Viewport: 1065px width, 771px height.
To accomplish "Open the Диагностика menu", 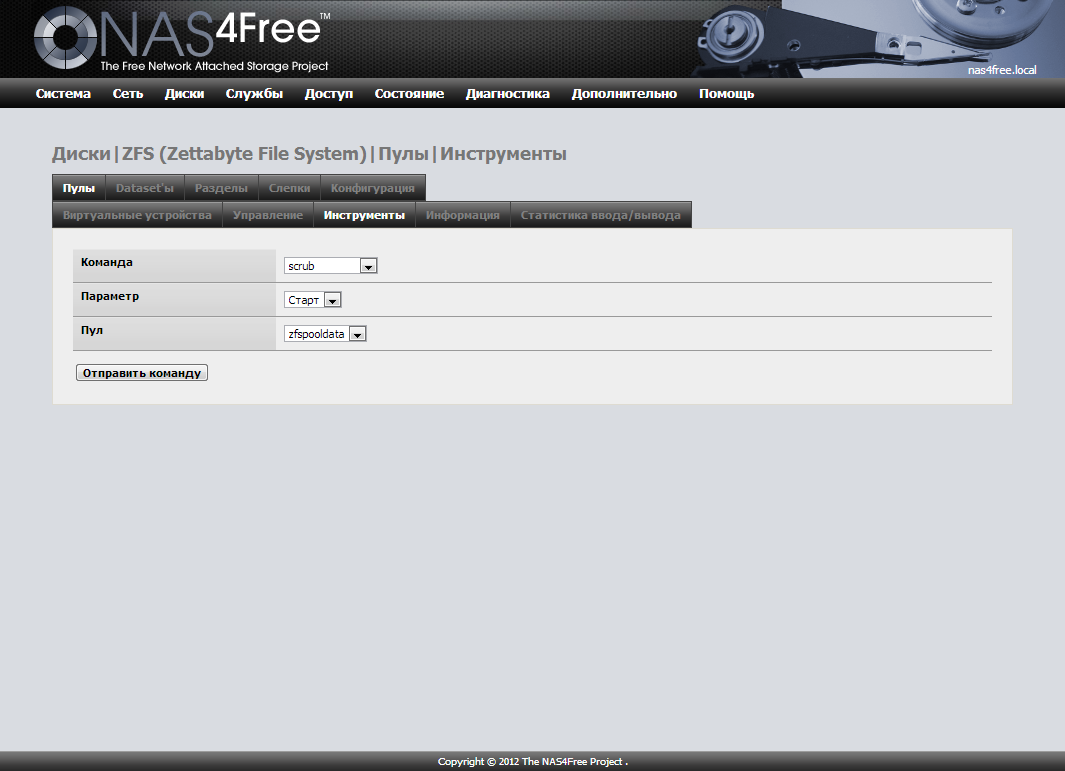I will [507, 94].
